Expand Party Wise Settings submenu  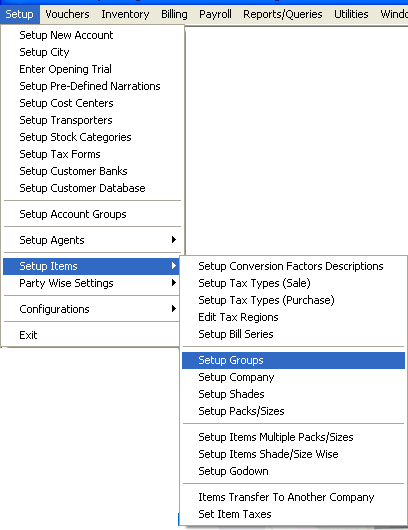[x=91, y=283]
